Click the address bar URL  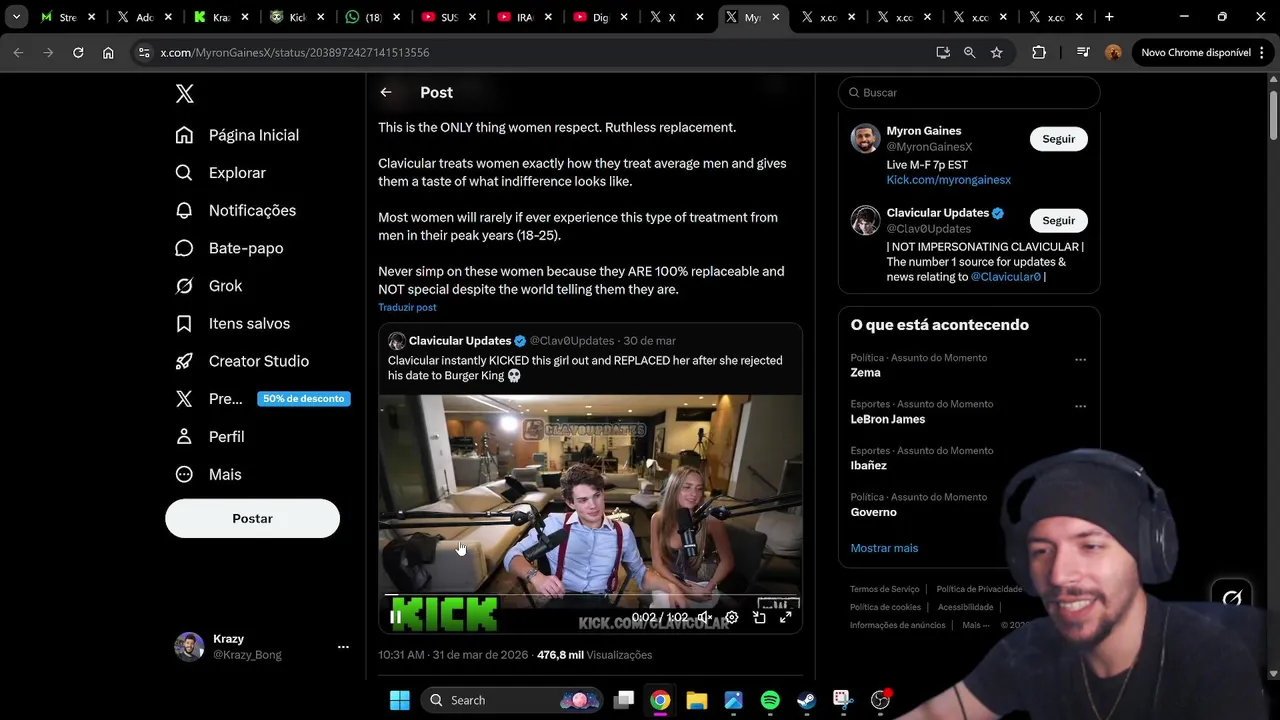click(295, 52)
